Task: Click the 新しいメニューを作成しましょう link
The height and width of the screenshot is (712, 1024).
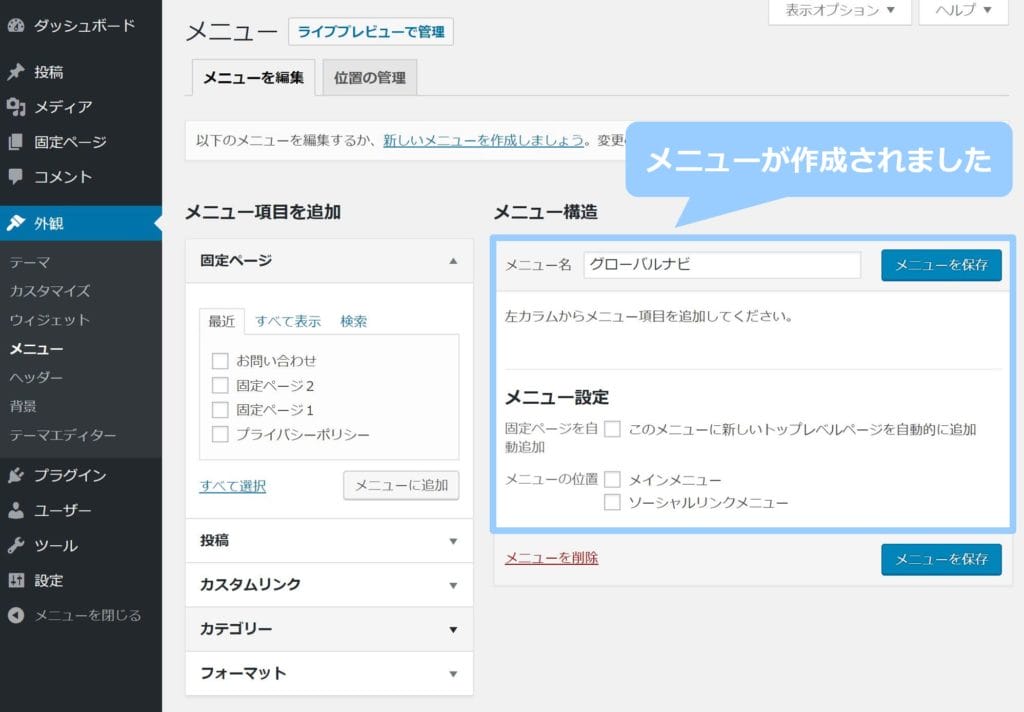Action: click(483, 140)
